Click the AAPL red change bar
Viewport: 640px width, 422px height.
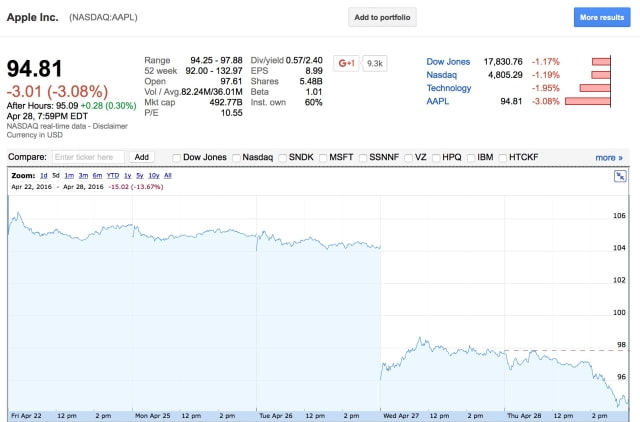[x=588, y=101]
